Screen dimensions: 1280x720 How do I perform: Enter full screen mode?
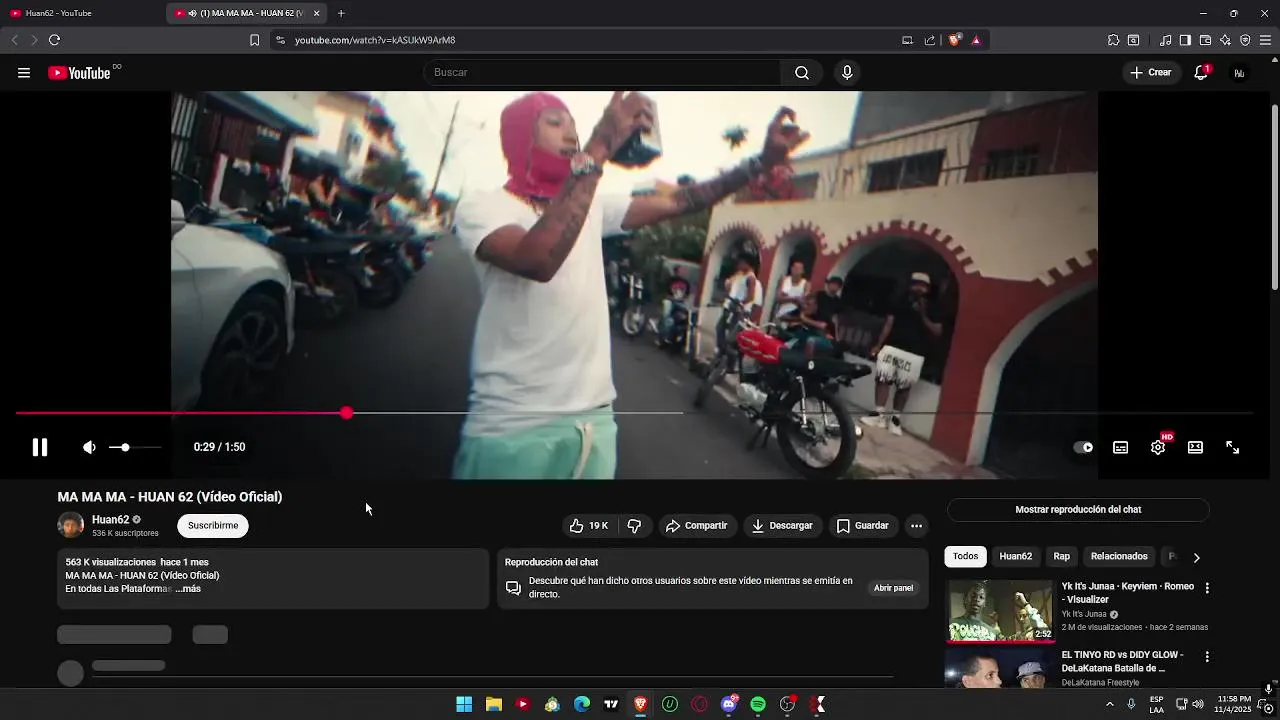[x=1233, y=447]
